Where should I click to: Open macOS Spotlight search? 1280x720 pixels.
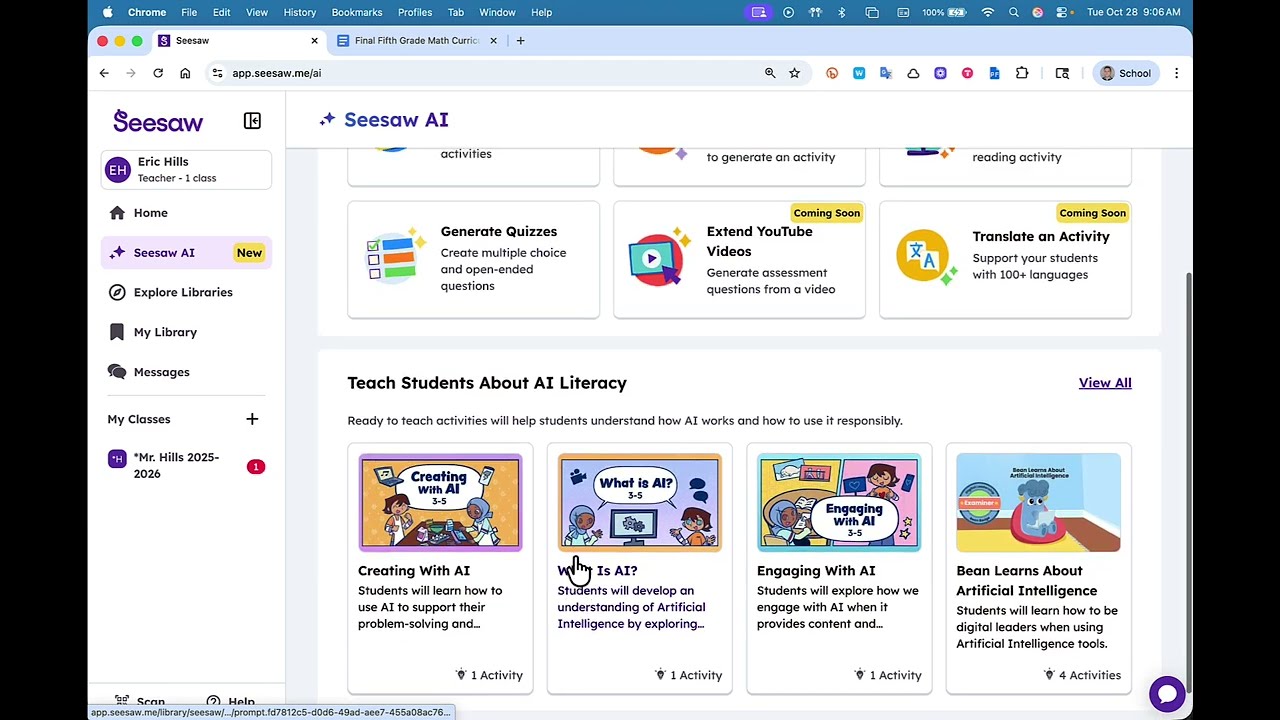click(1013, 12)
